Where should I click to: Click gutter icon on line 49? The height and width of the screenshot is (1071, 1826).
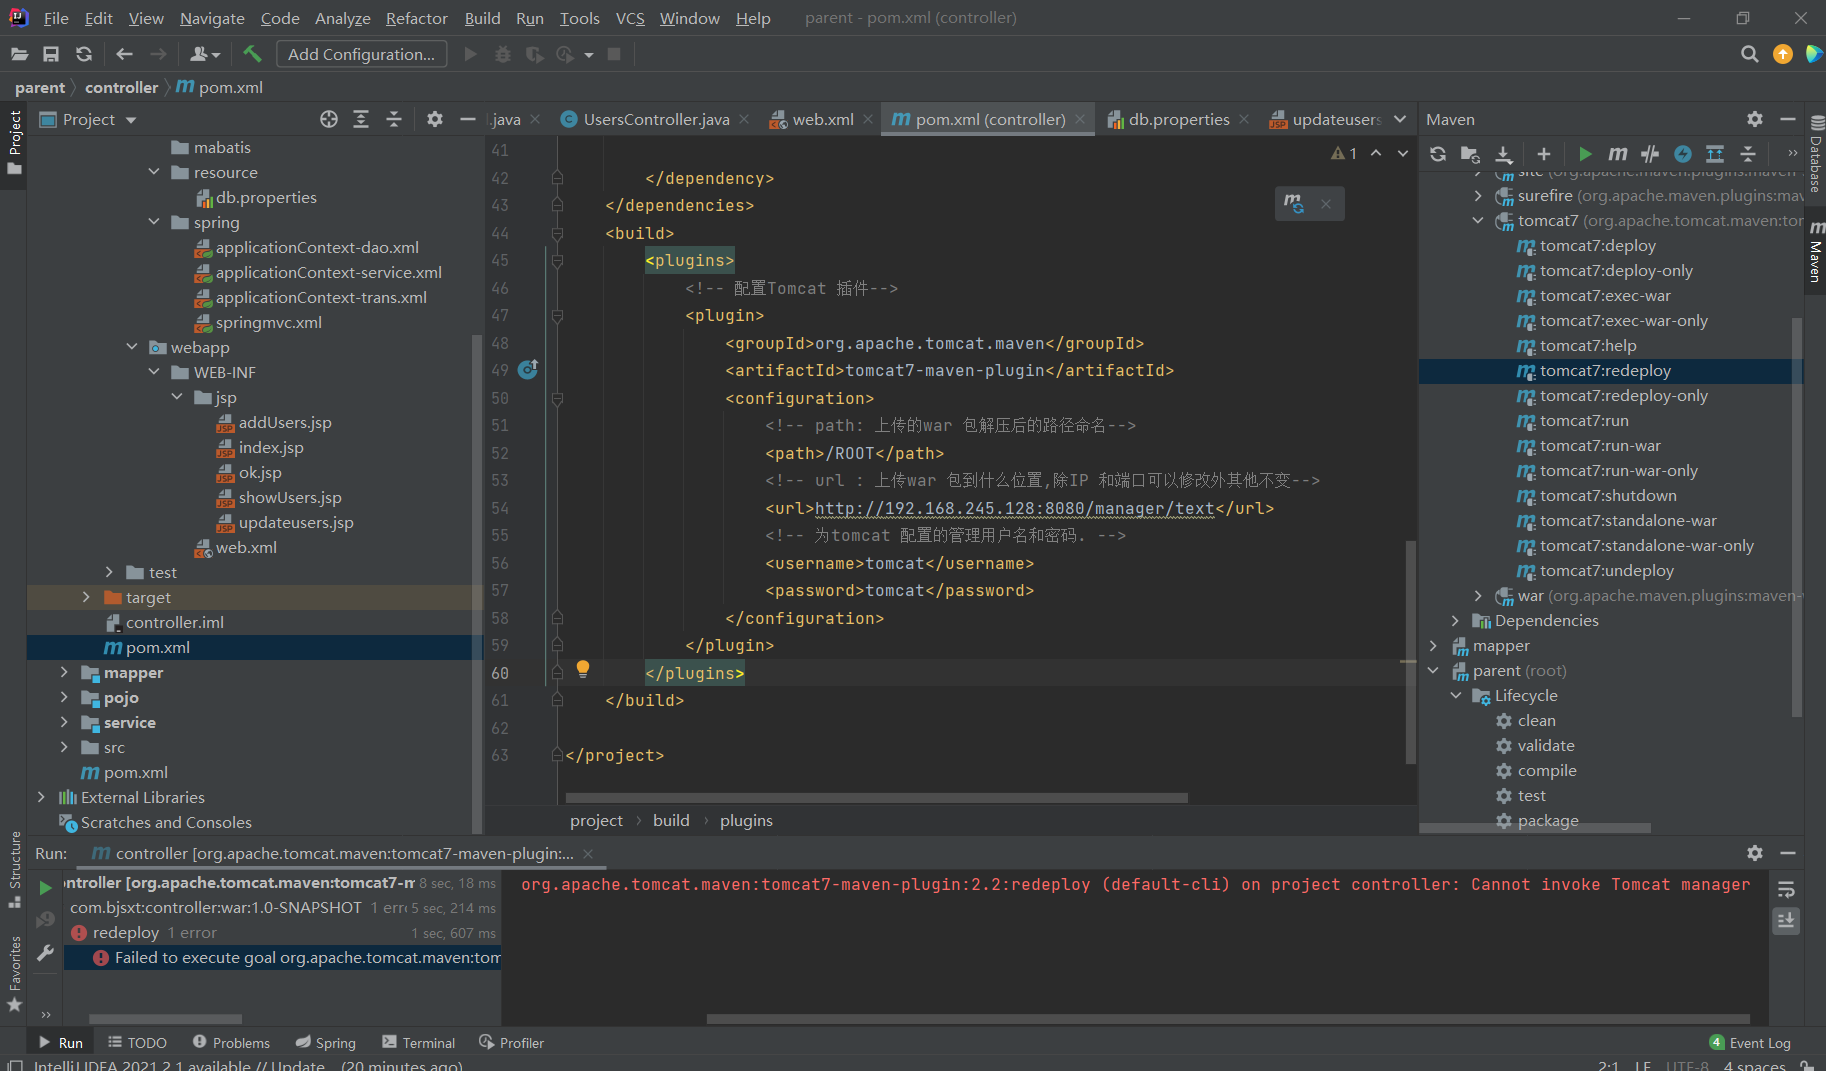(528, 369)
